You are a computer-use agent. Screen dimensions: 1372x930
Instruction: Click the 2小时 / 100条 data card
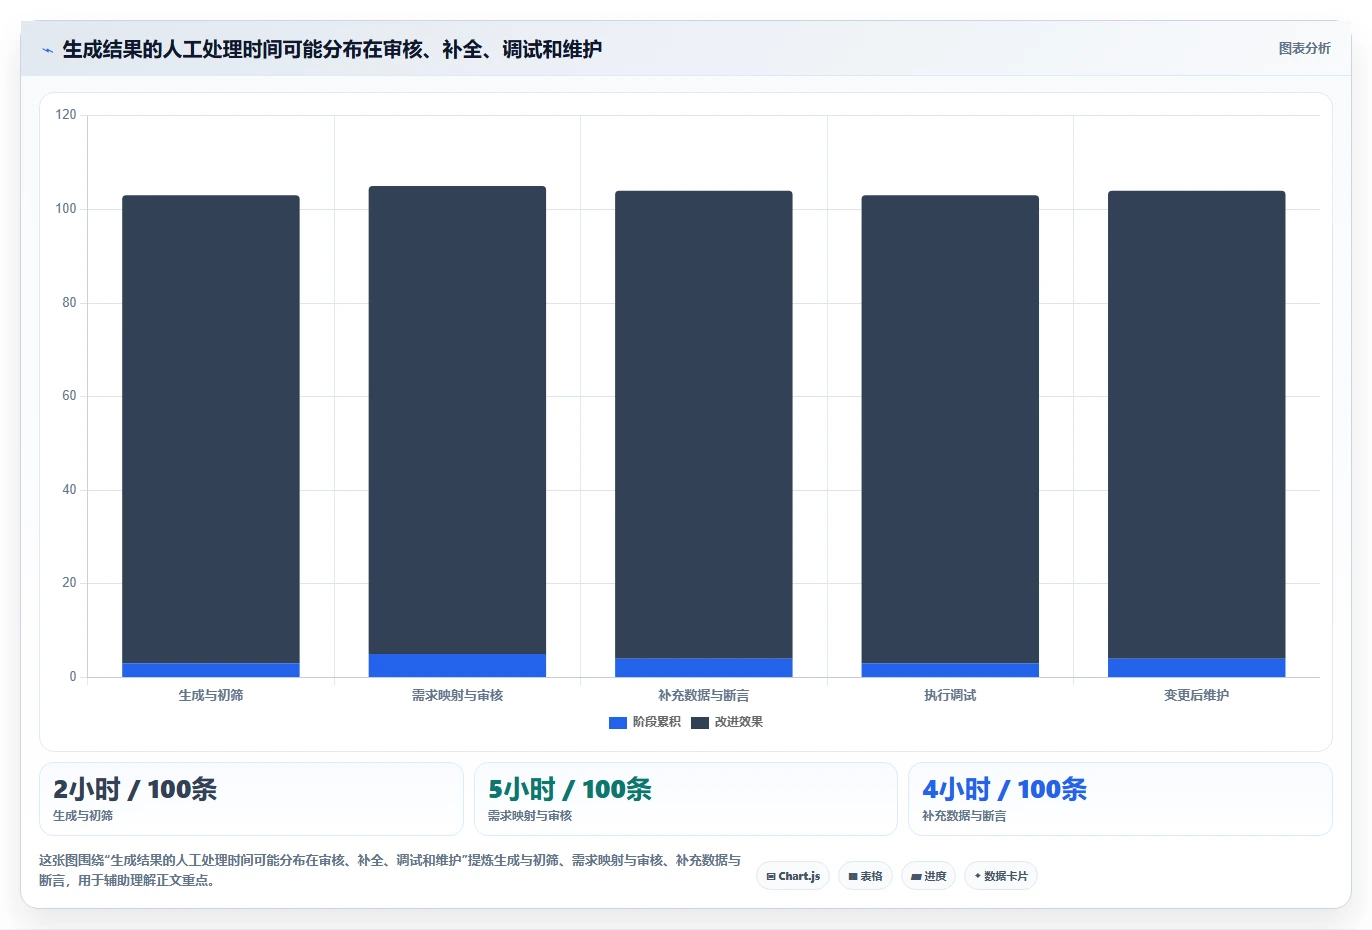pyautogui.click(x=251, y=799)
